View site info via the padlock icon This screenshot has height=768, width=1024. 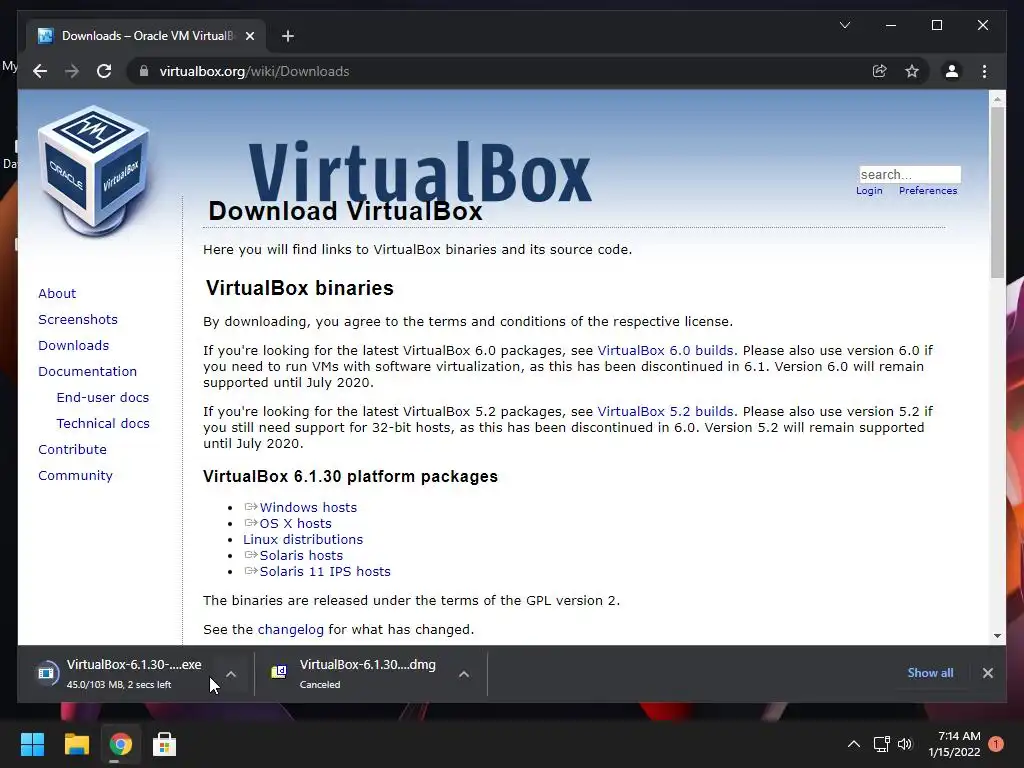pyautogui.click(x=144, y=71)
